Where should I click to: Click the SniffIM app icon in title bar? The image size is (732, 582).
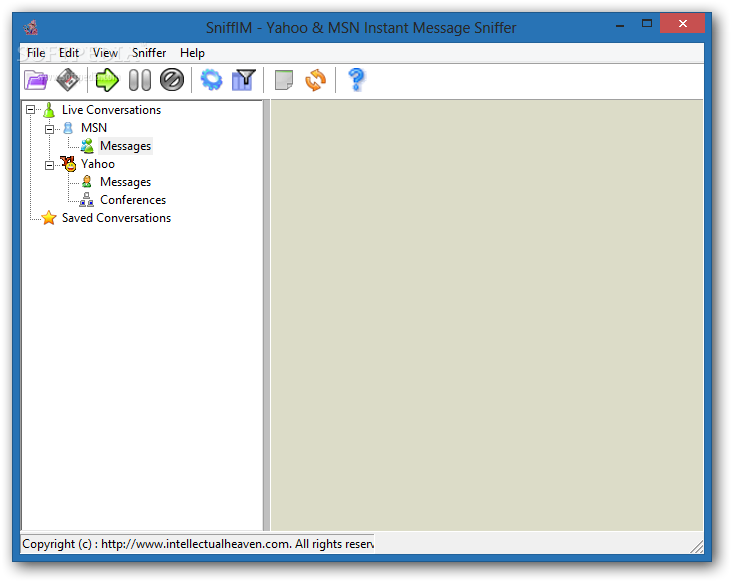31,28
